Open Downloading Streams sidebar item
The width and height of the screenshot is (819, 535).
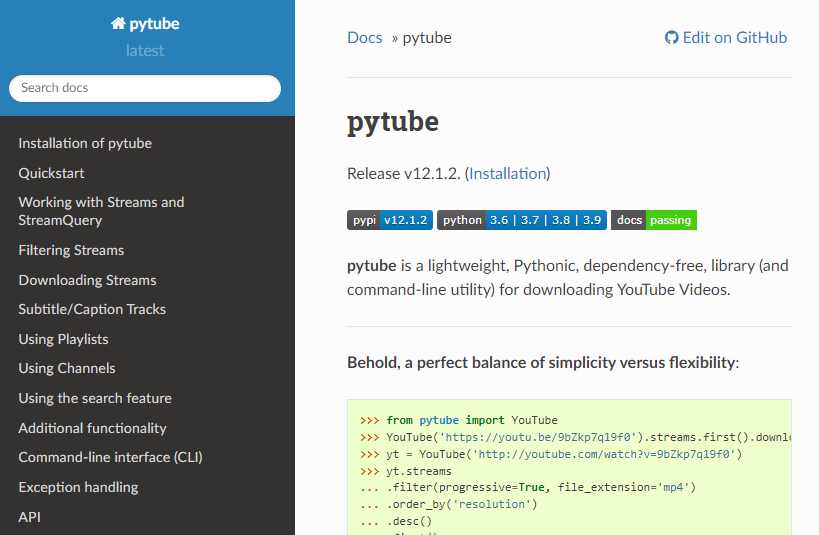coord(87,280)
